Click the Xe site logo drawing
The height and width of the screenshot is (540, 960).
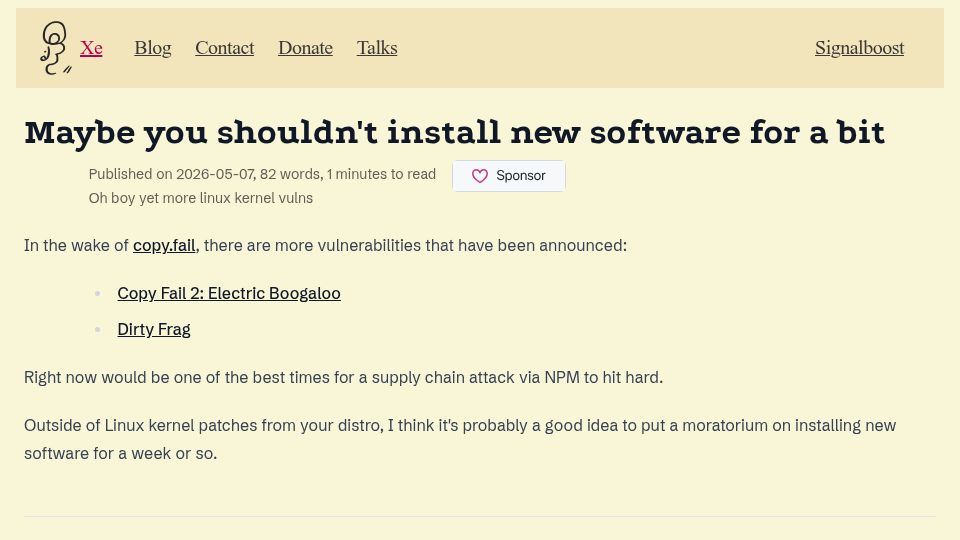point(56,48)
